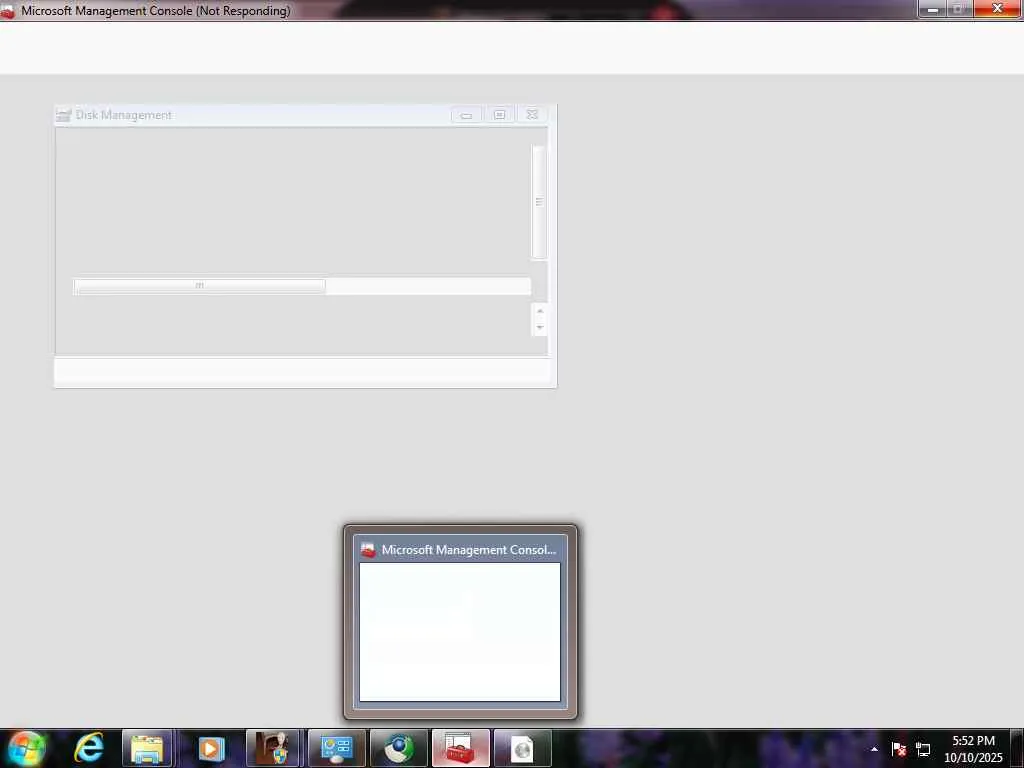This screenshot has width=1024, height=768.
Task: Maximize the Microsoft Management Console window
Action: click(x=959, y=9)
